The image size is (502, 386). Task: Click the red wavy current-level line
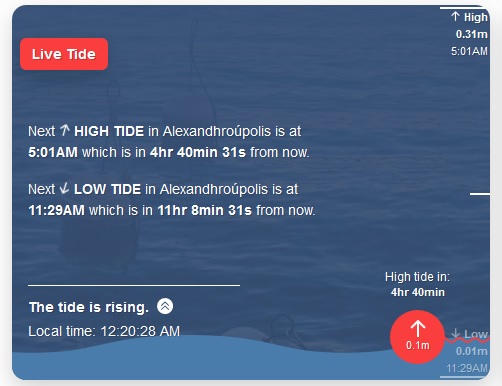(x=467, y=340)
